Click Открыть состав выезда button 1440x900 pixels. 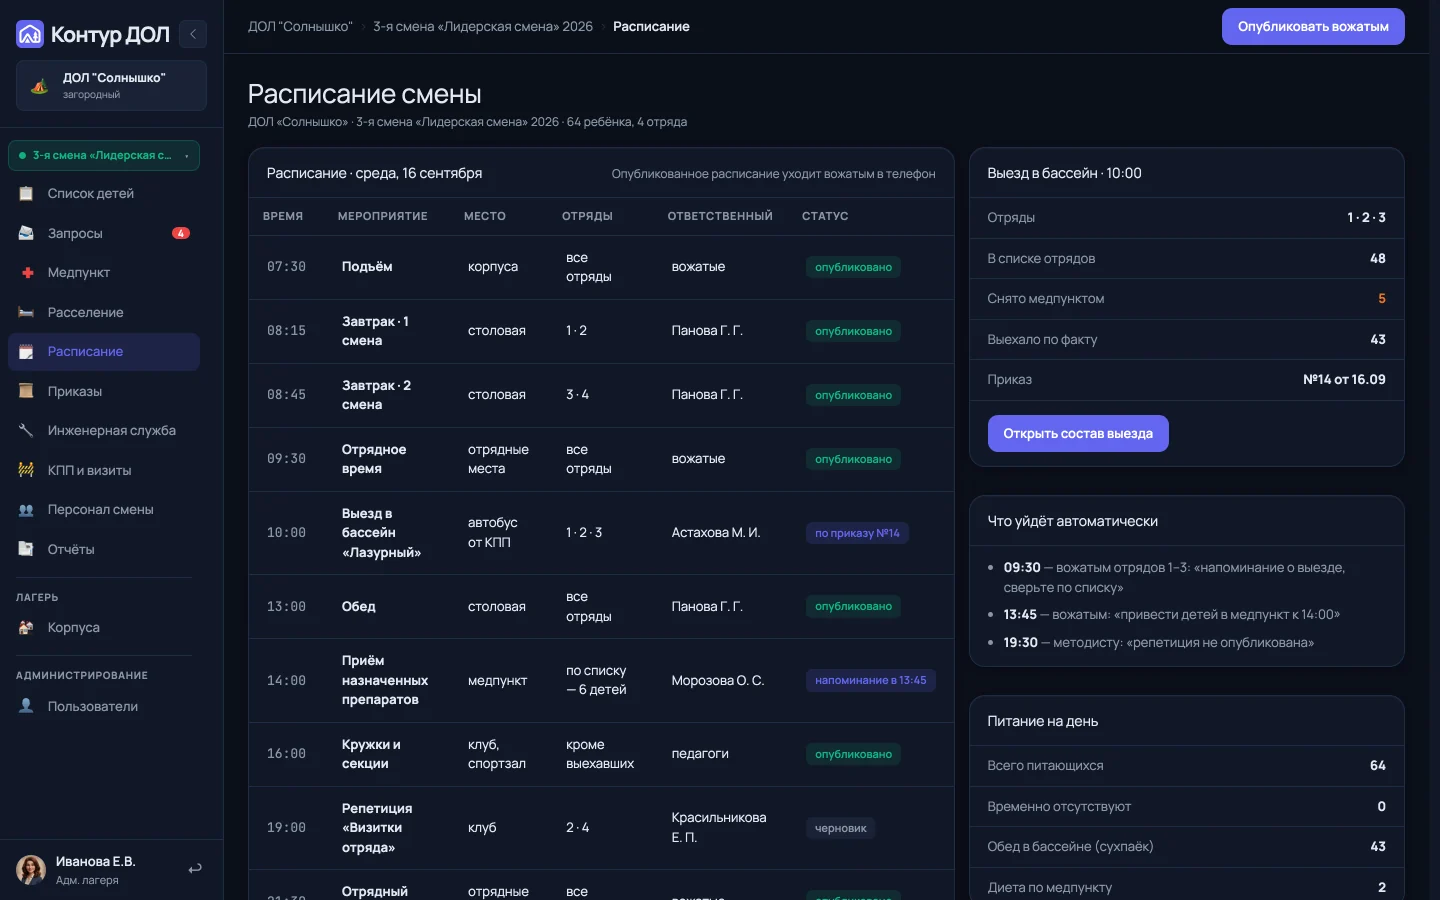tap(1078, 433)
